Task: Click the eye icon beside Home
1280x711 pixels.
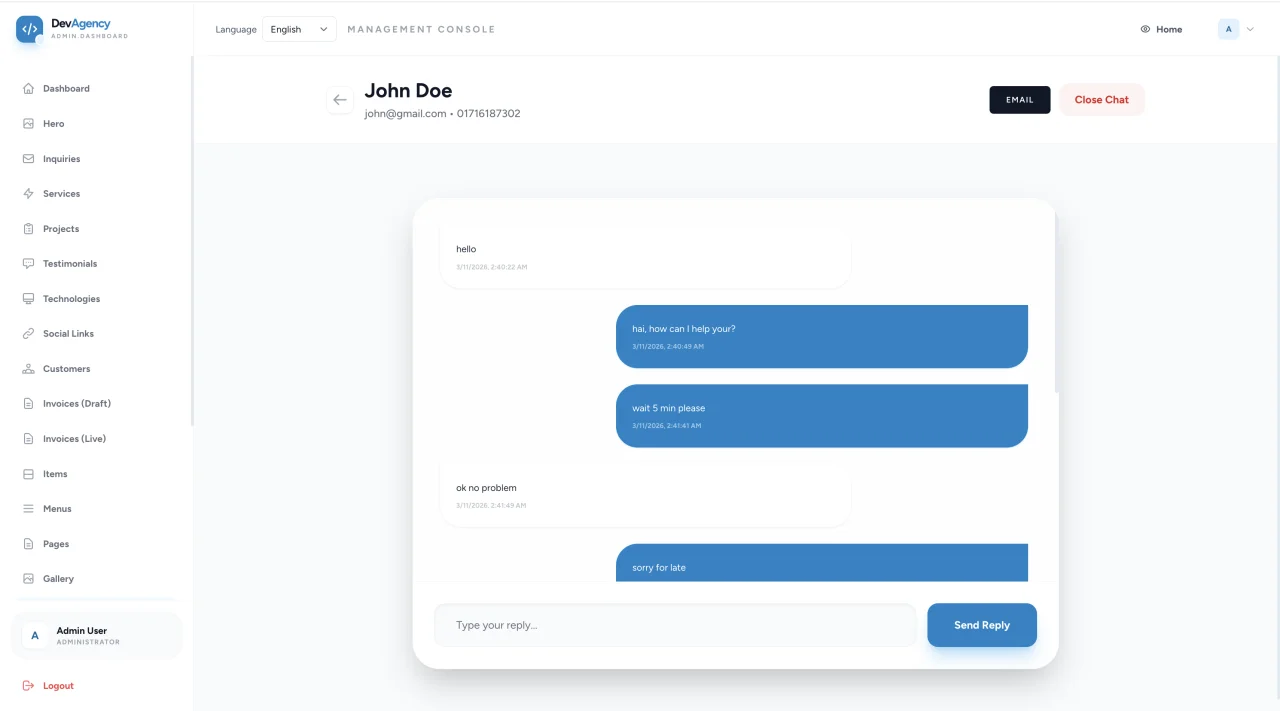Action: tap(1145, 30)
